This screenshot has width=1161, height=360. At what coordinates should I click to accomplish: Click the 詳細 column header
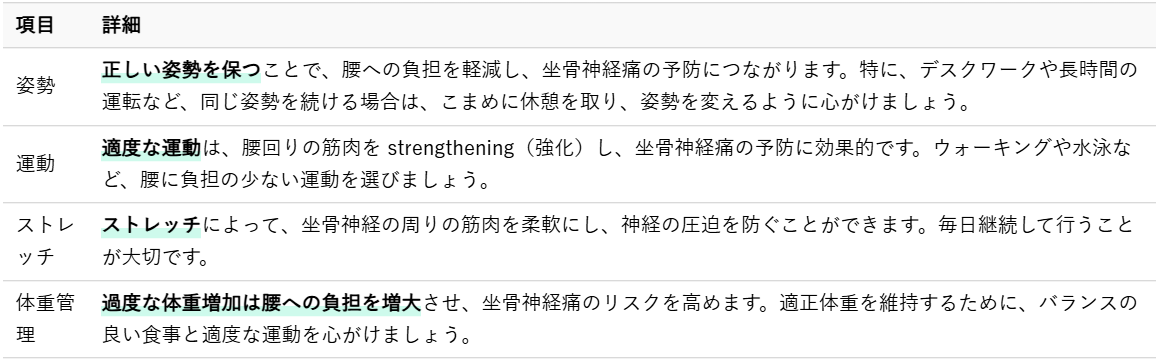[x=121, y=25]
